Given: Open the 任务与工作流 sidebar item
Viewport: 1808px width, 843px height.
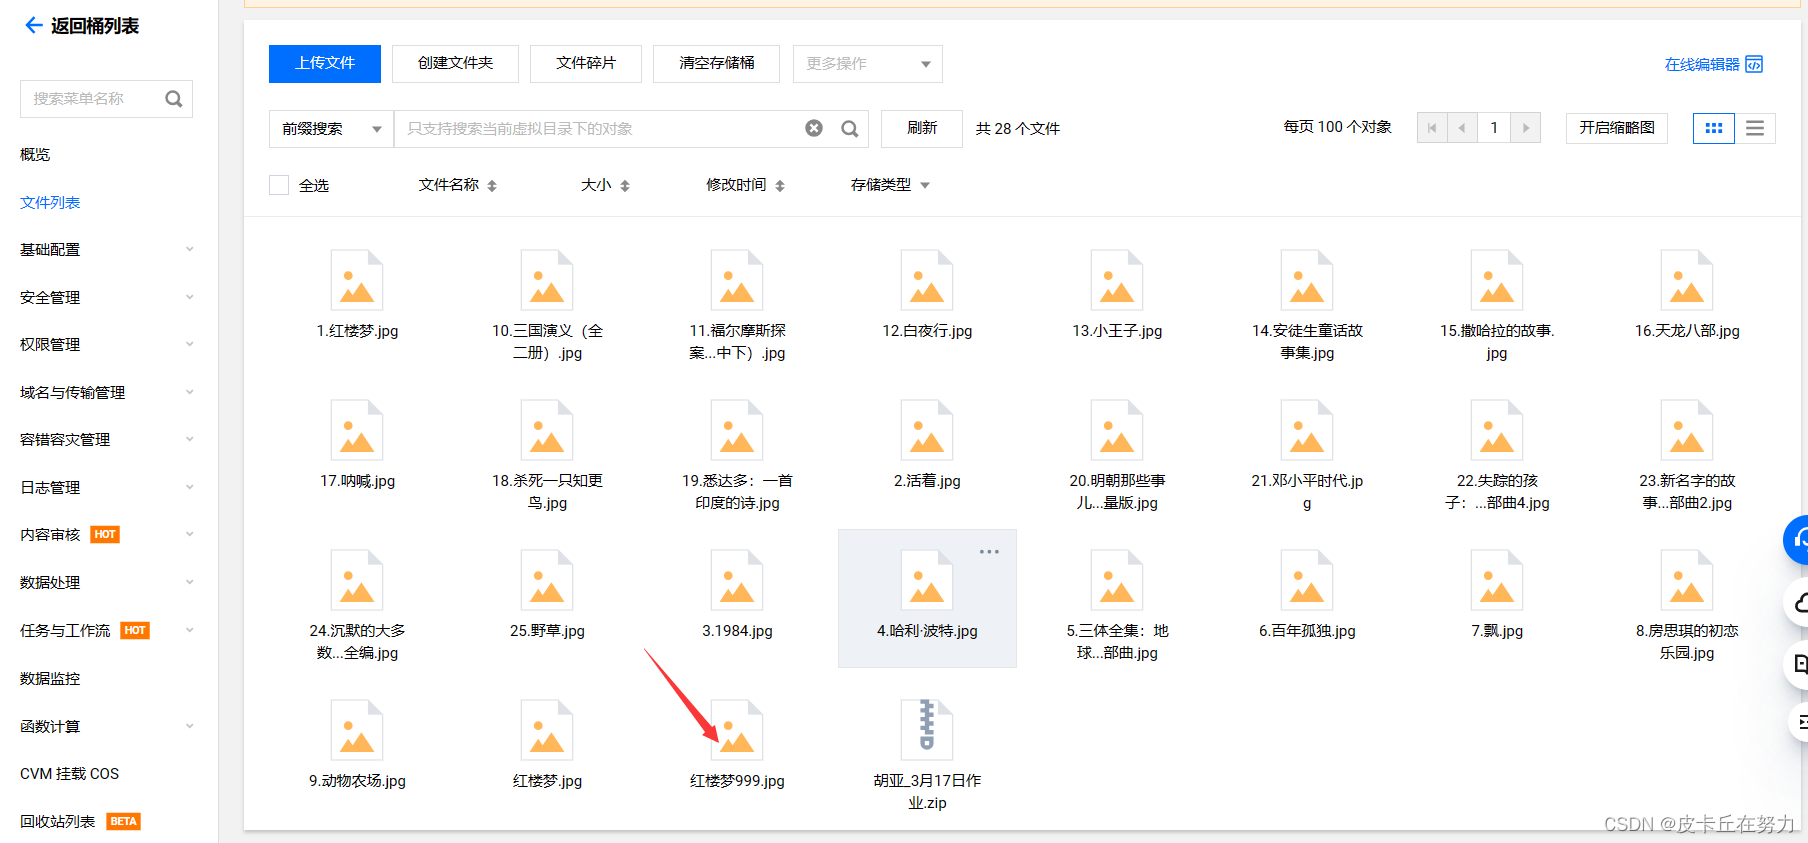Looking at the screenshot, I should (65, 630).
